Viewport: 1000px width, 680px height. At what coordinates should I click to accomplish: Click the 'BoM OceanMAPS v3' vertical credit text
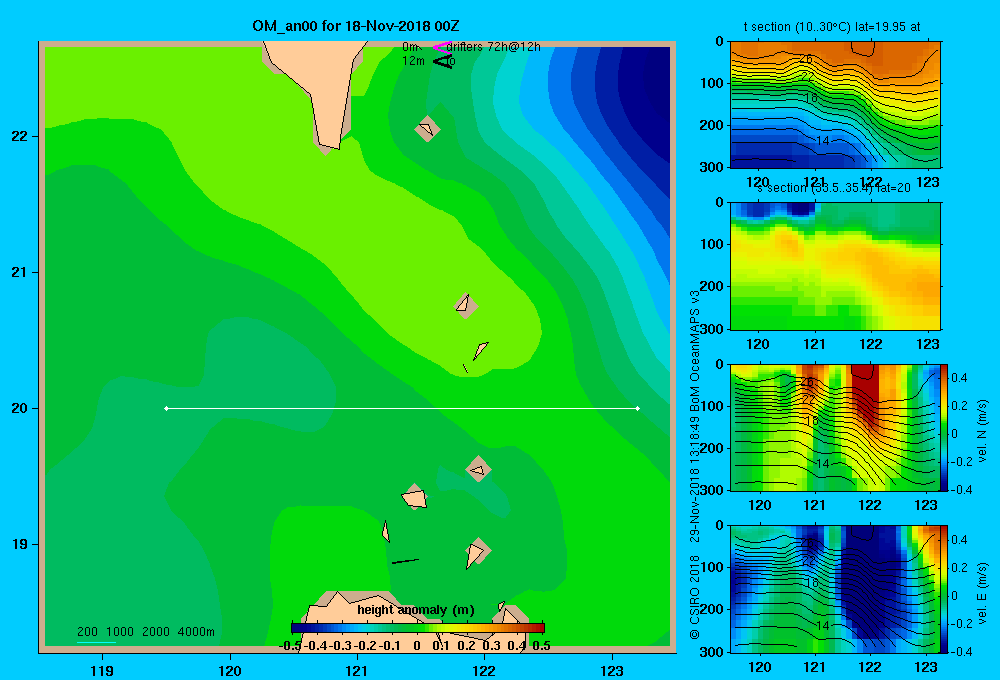[695, 350]
